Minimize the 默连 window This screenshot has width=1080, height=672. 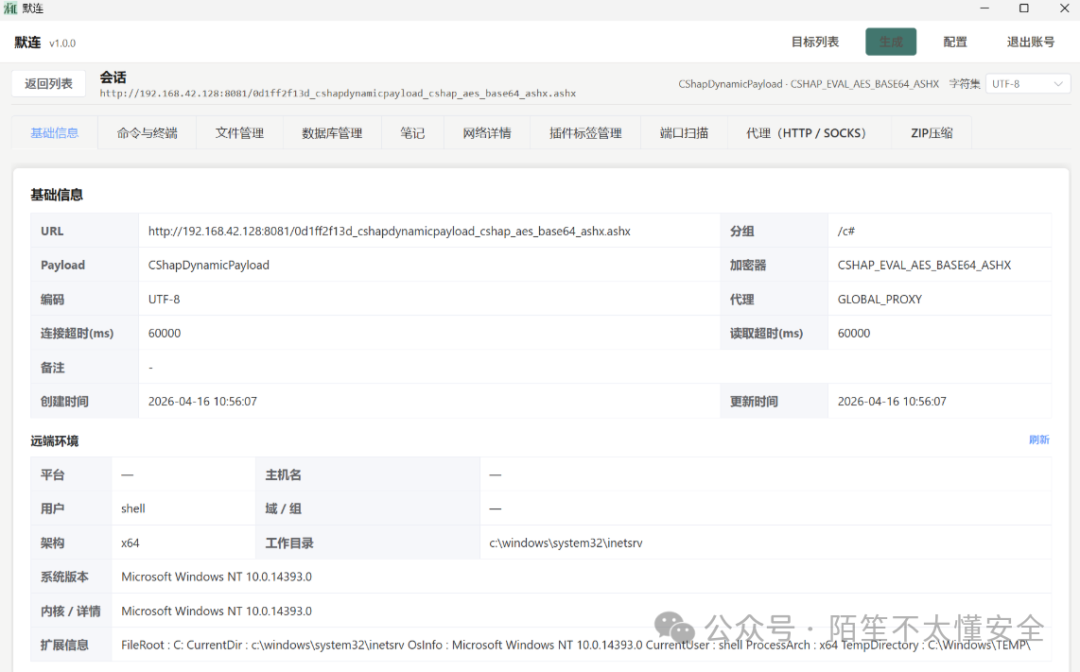(x=984, y=8)
